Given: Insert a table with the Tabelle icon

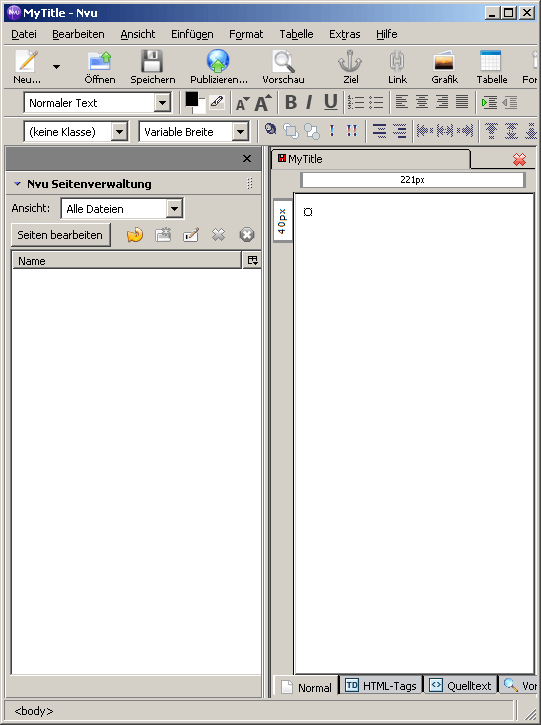Looking at the screenshot, I should coord(491,61).
